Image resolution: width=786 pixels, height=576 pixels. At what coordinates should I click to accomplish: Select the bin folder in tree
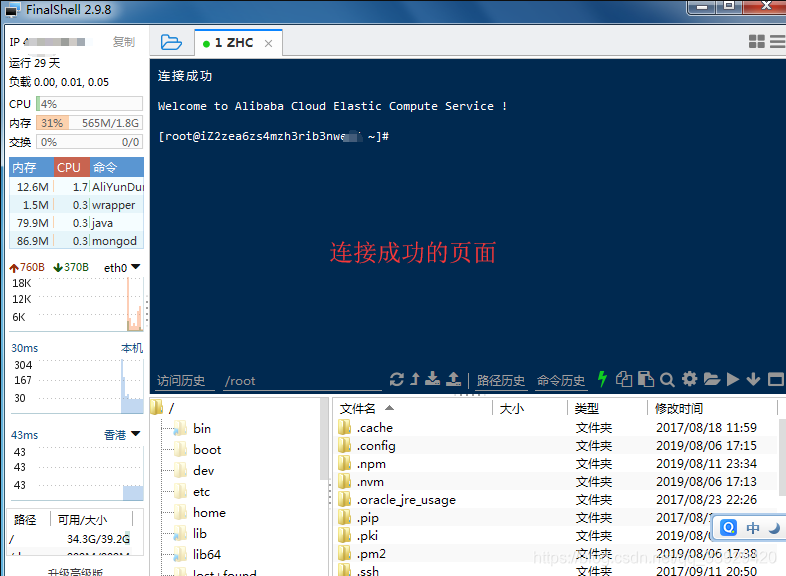point(192,429)
